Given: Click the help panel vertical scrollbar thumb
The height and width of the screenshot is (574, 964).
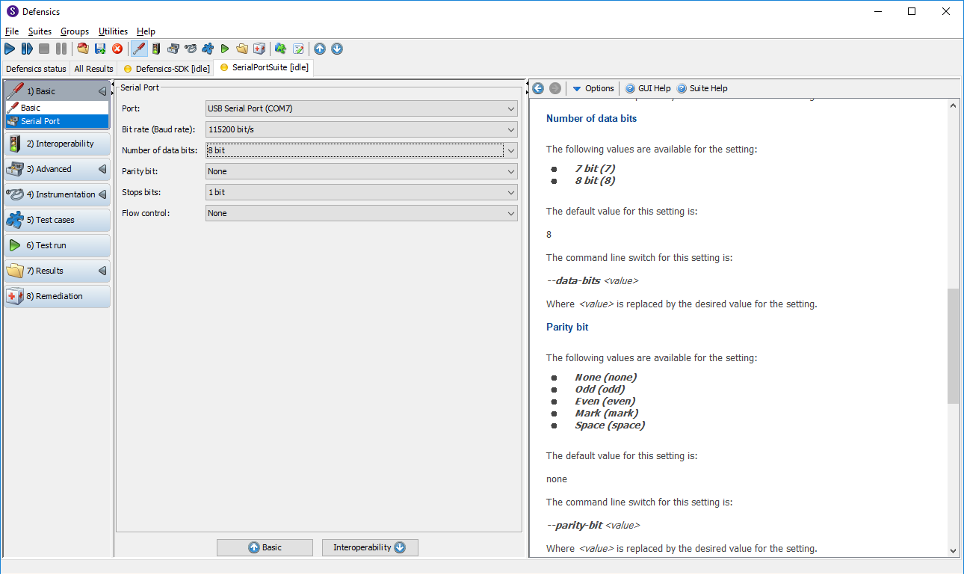Looking at the screenshot, I should 953,345.
